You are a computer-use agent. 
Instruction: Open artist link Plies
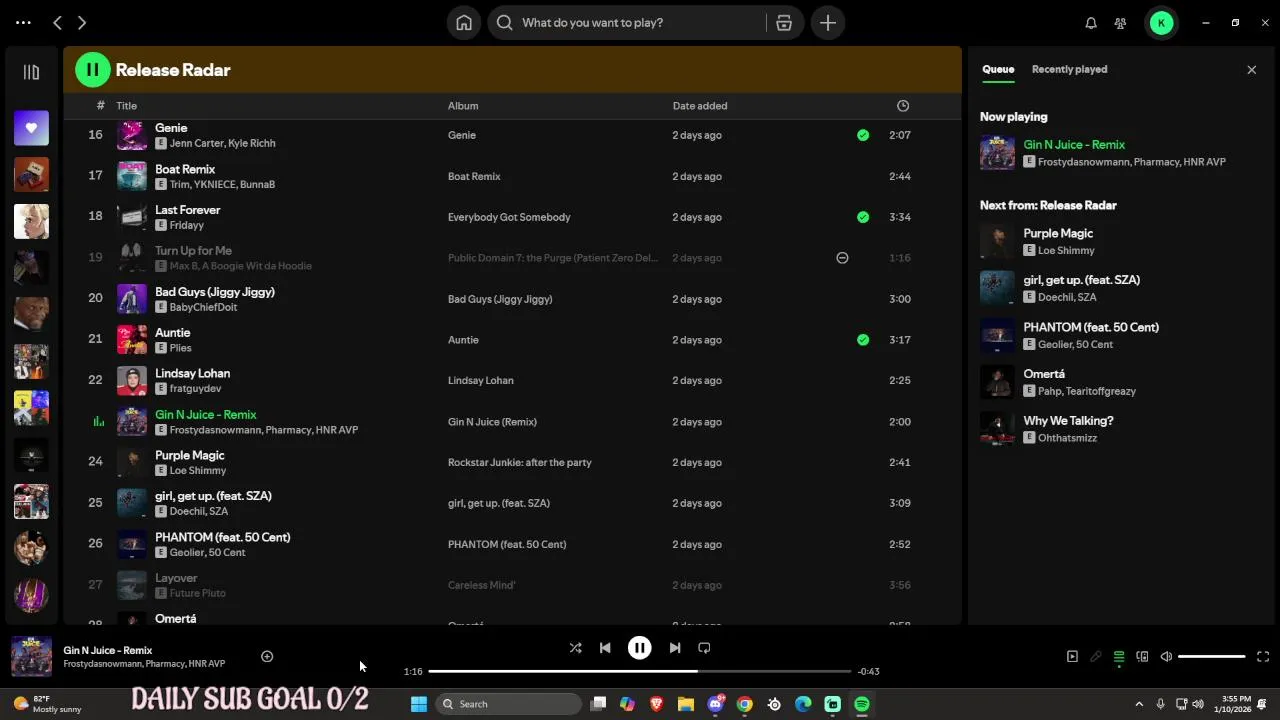[180, 348]
